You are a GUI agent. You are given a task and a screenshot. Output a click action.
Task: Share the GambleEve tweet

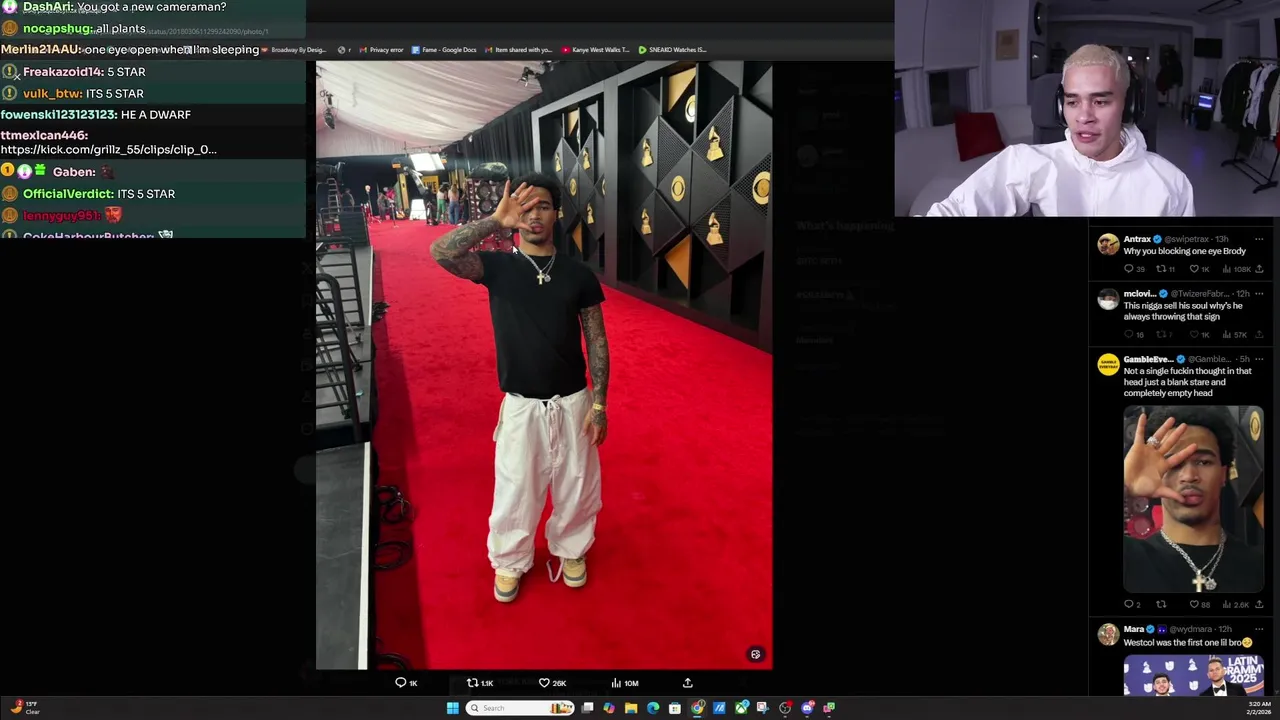click(x=1258, y=604)
